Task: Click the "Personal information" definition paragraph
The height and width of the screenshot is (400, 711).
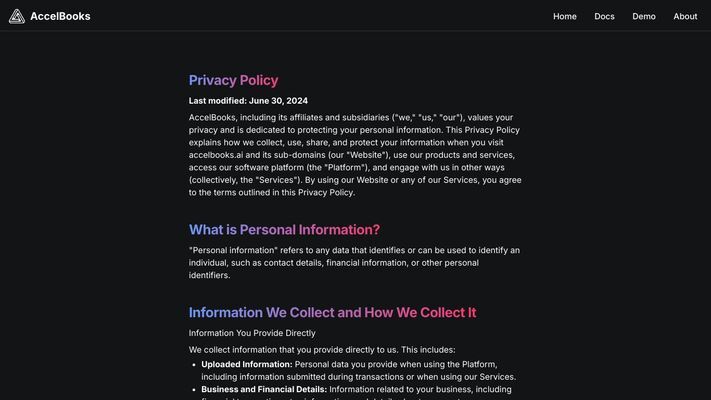Action: pos(355,263)
